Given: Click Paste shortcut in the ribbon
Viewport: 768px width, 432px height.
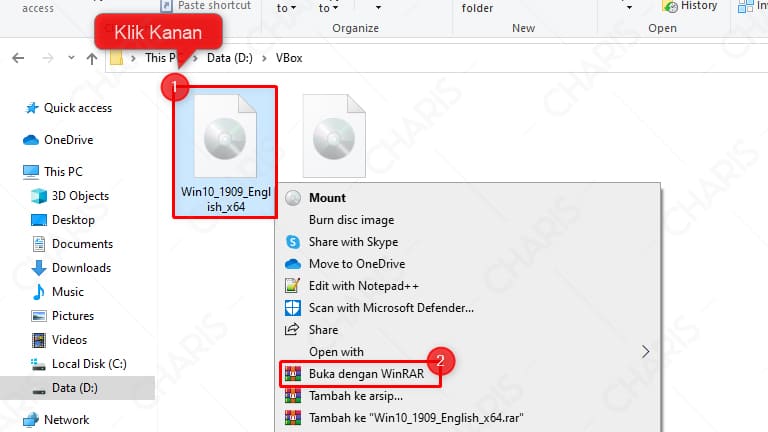Looking at the screenshot, I should coord(206,6).
